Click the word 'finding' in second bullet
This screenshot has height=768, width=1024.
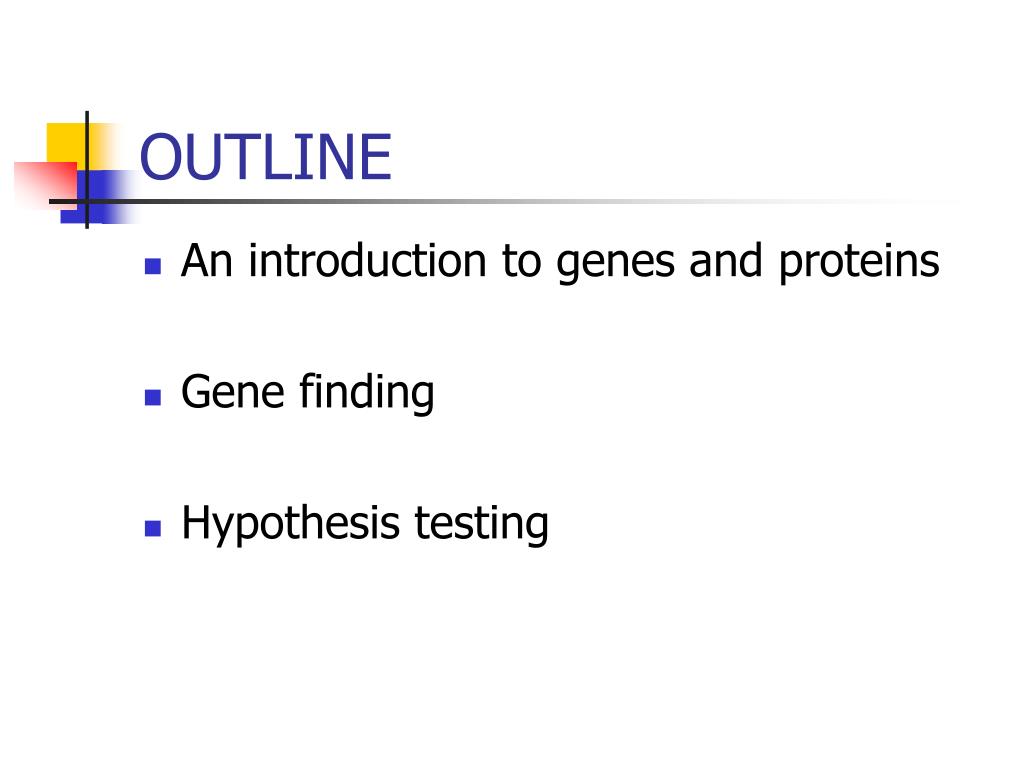[367, 393]
